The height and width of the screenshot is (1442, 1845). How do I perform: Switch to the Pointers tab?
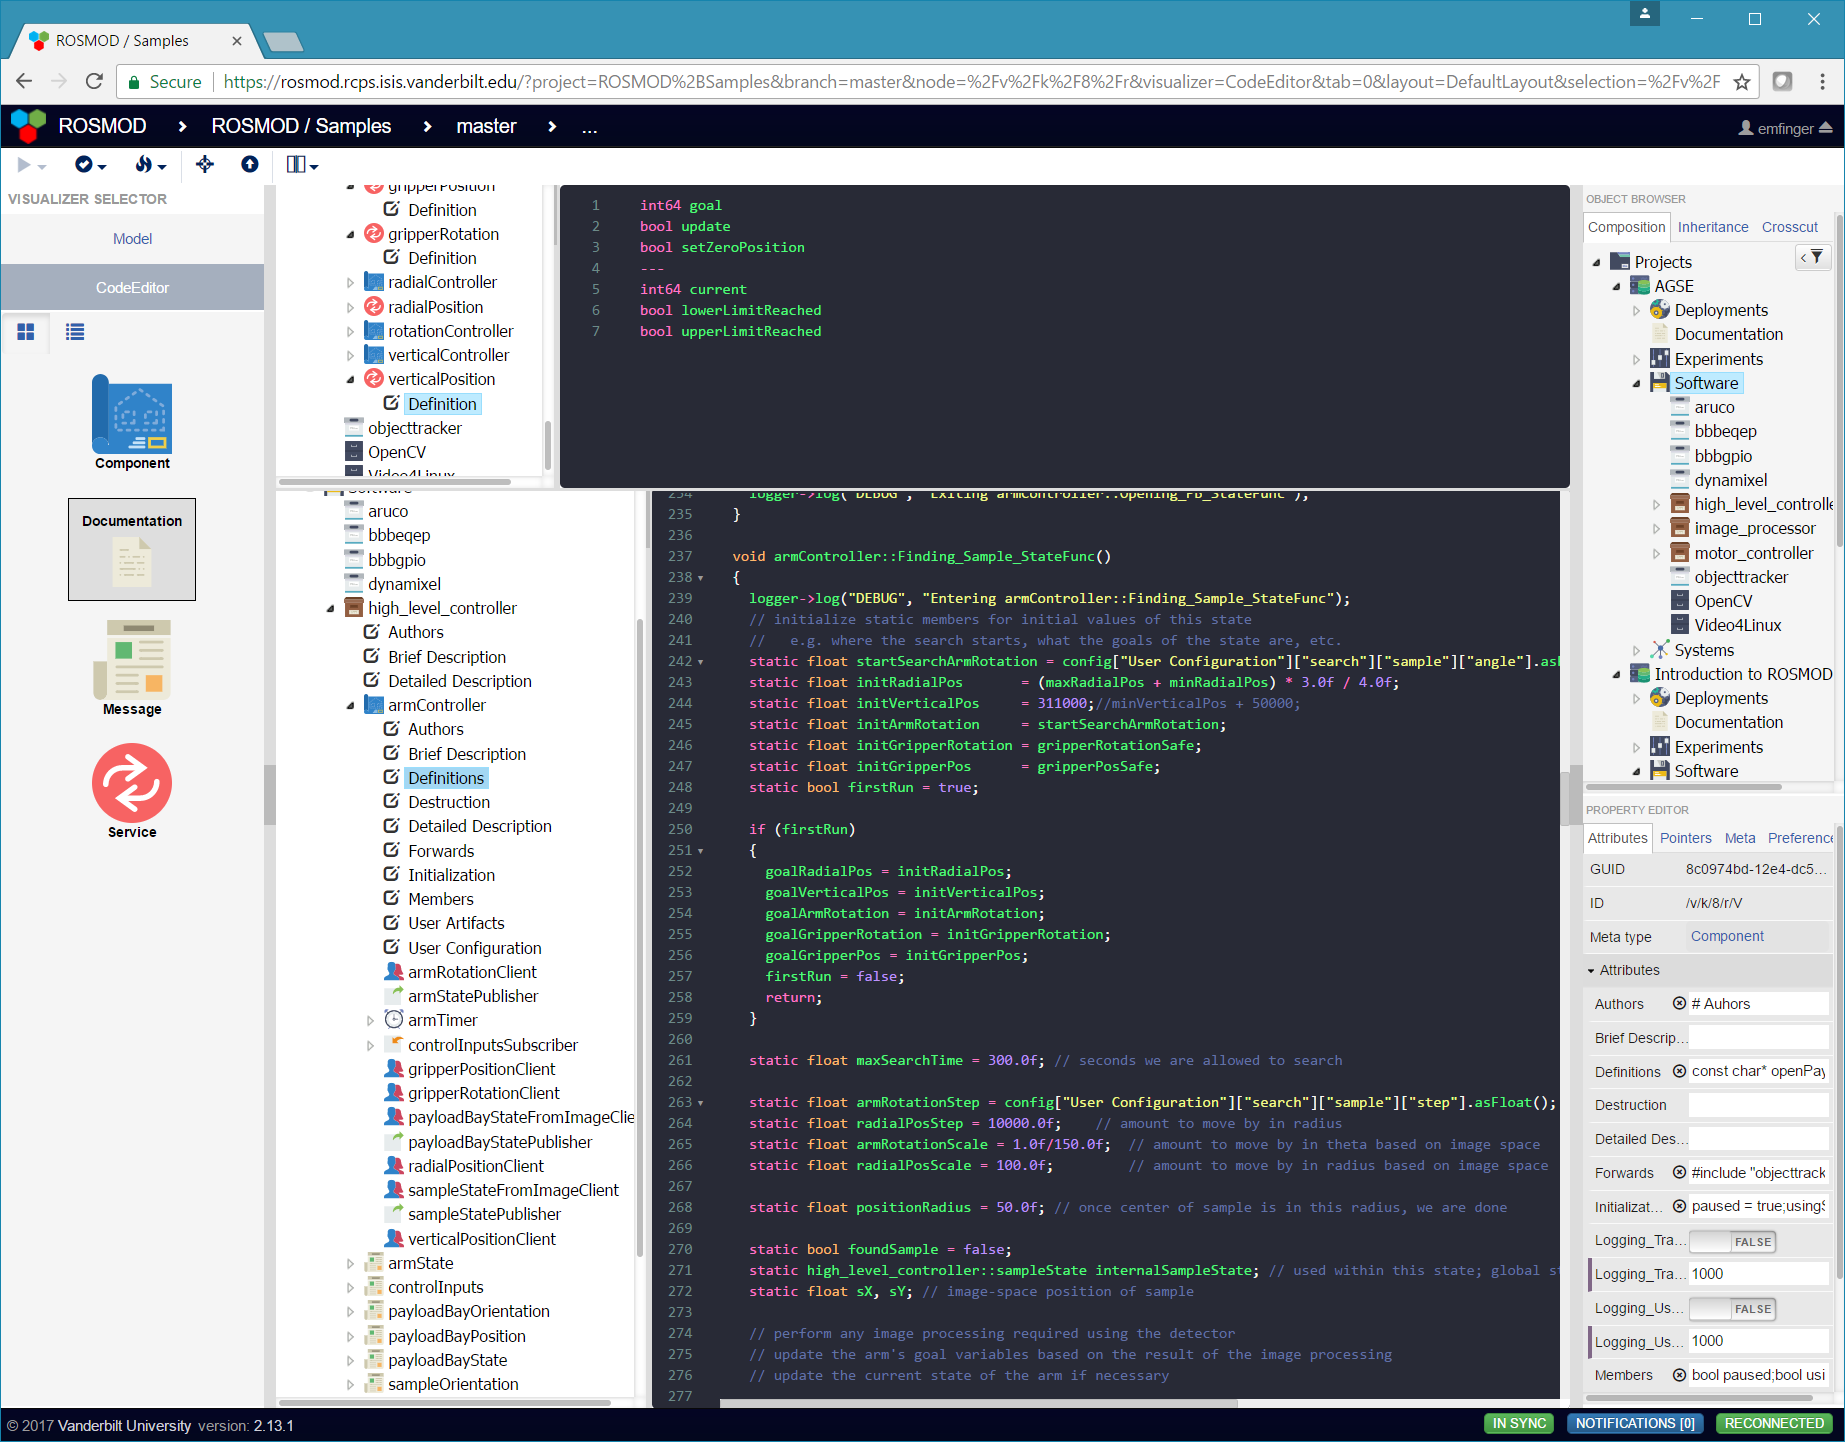point(1686,838)
